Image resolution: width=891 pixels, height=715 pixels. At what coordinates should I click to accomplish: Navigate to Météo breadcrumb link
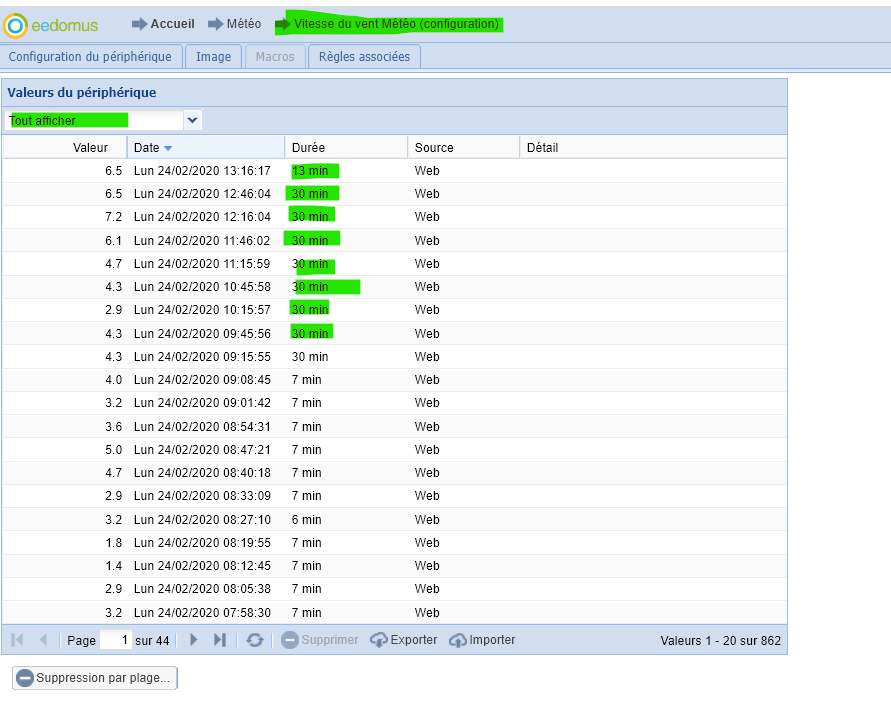(244, 24)
